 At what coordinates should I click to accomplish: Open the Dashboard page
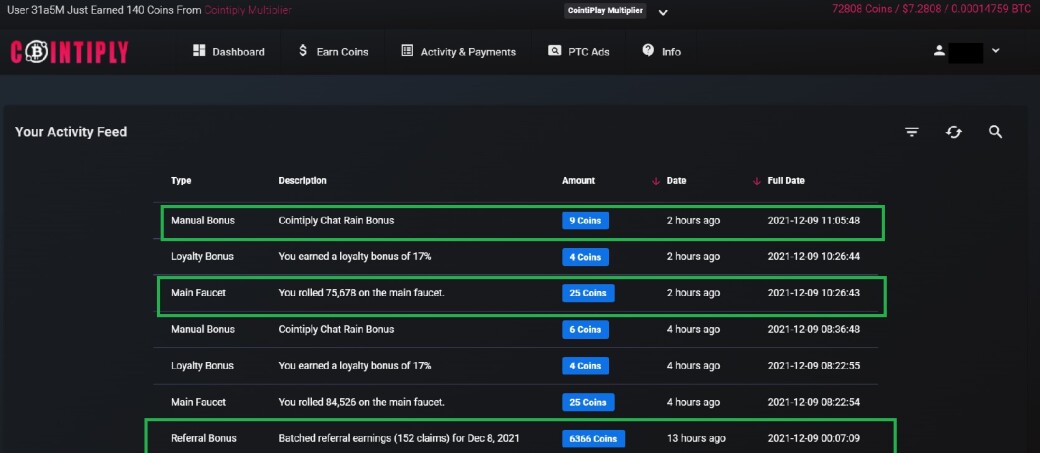[228, 52]
